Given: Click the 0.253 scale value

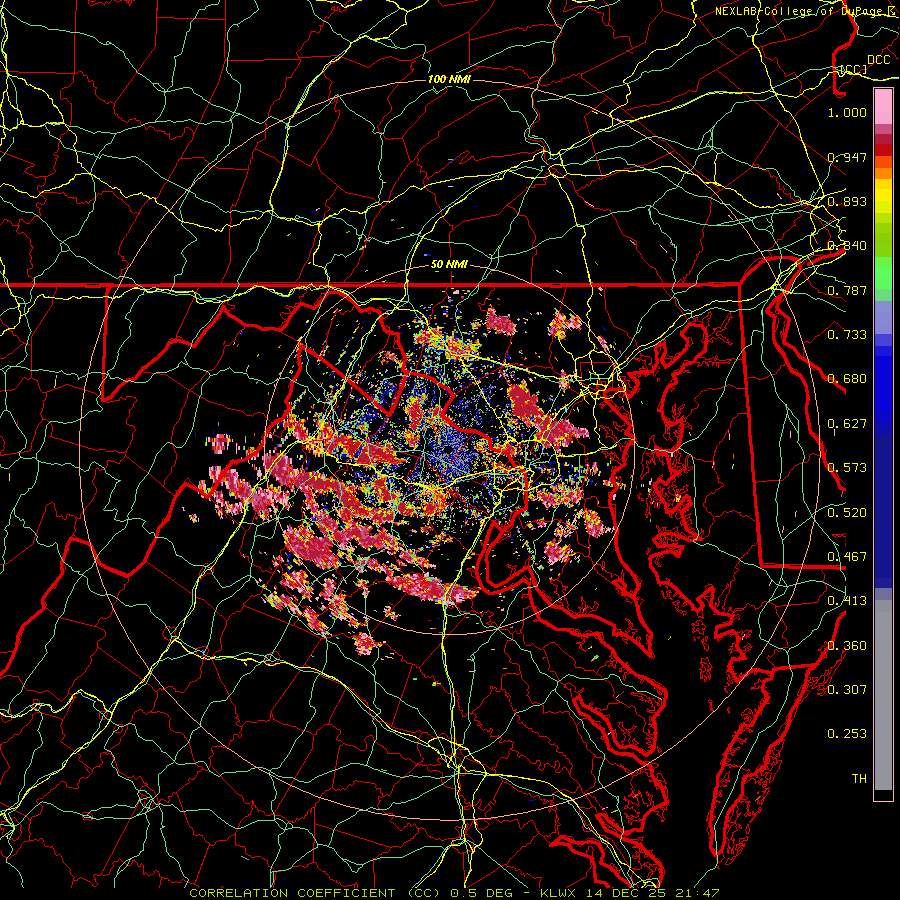Looking at the screenshot, I should (x=847, y=734).
